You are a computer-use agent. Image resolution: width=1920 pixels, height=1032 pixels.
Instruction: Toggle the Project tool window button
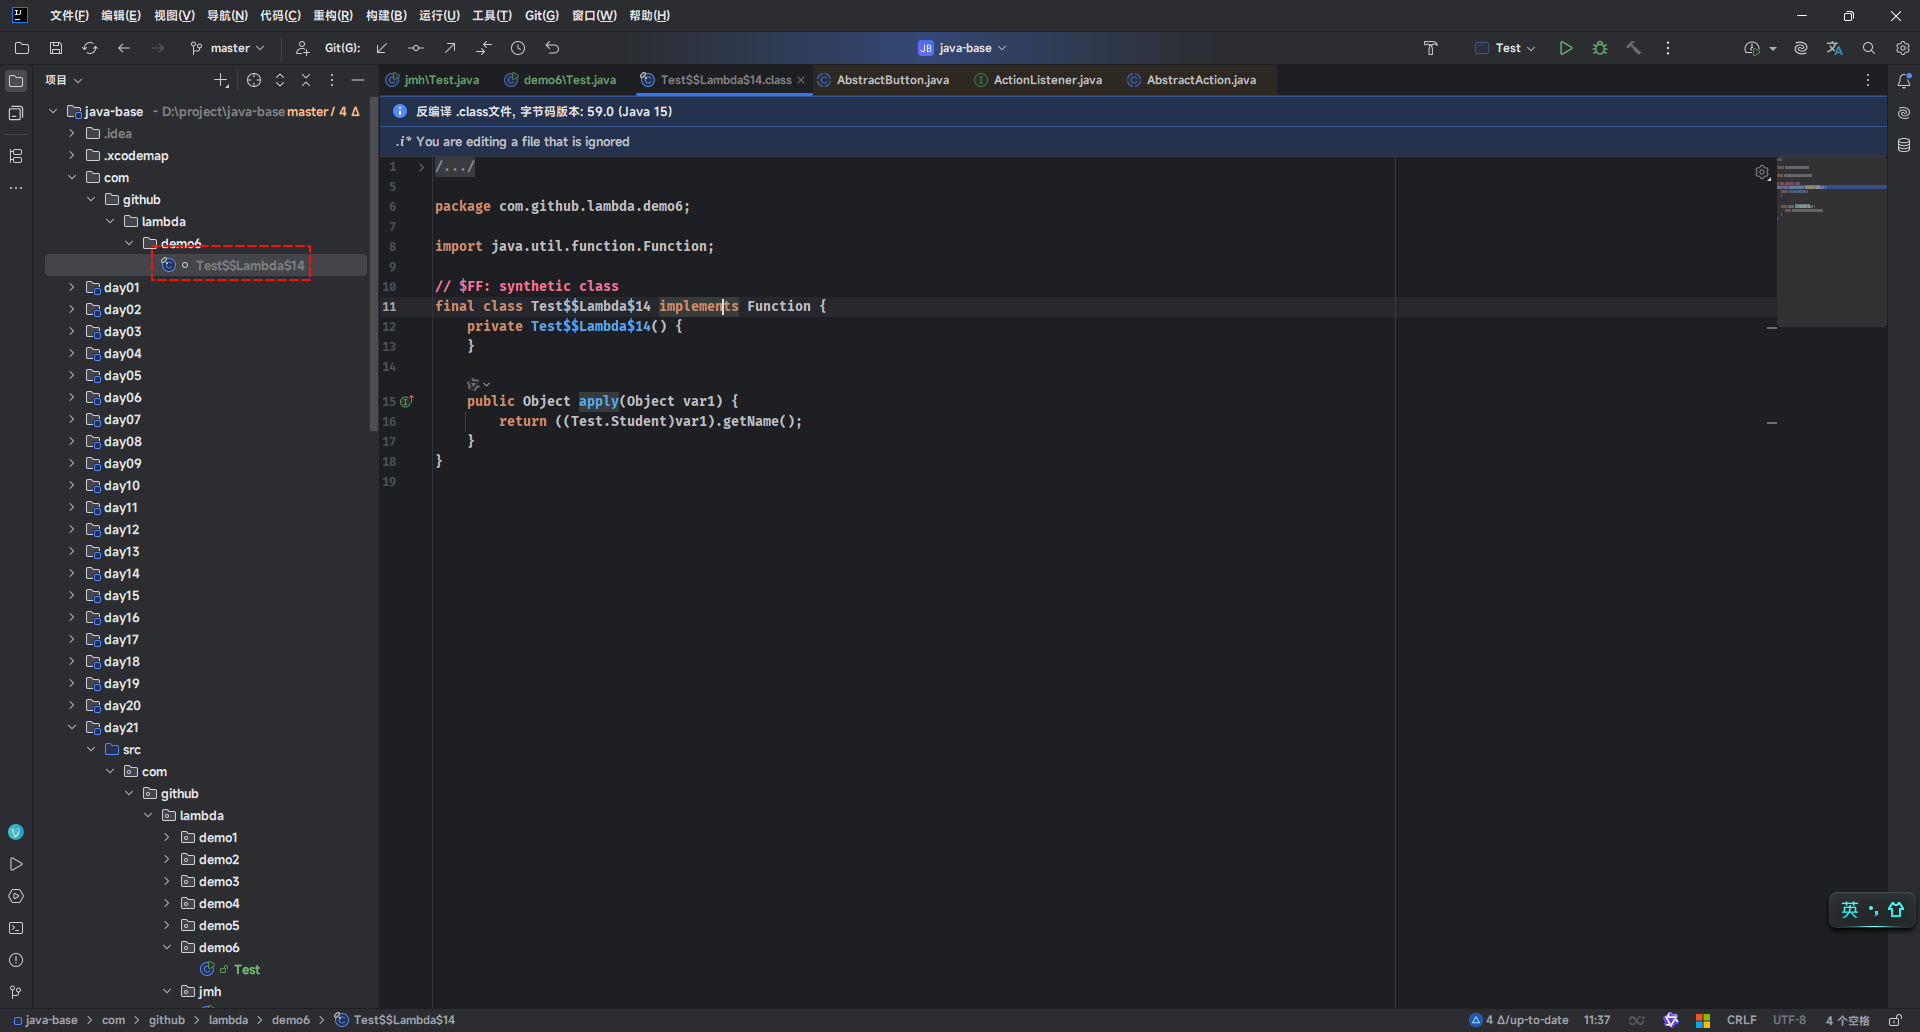click(16, 81)
